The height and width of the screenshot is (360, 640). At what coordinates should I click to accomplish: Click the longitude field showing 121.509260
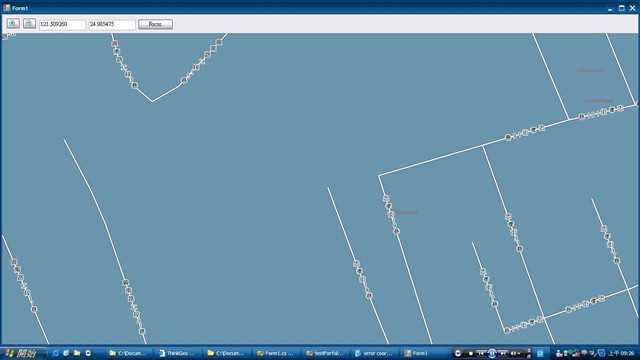(x=62, y=24)
